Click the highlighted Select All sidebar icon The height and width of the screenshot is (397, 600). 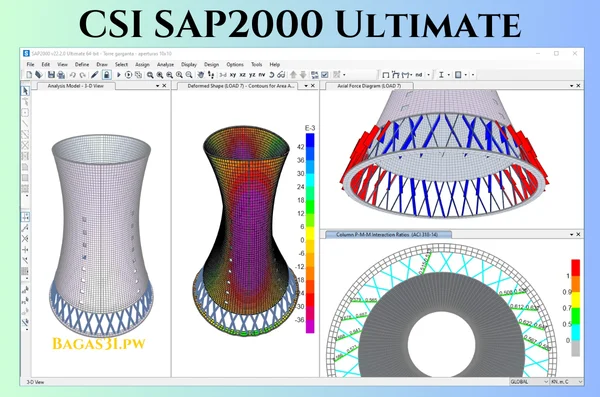(x=25, y=217)
